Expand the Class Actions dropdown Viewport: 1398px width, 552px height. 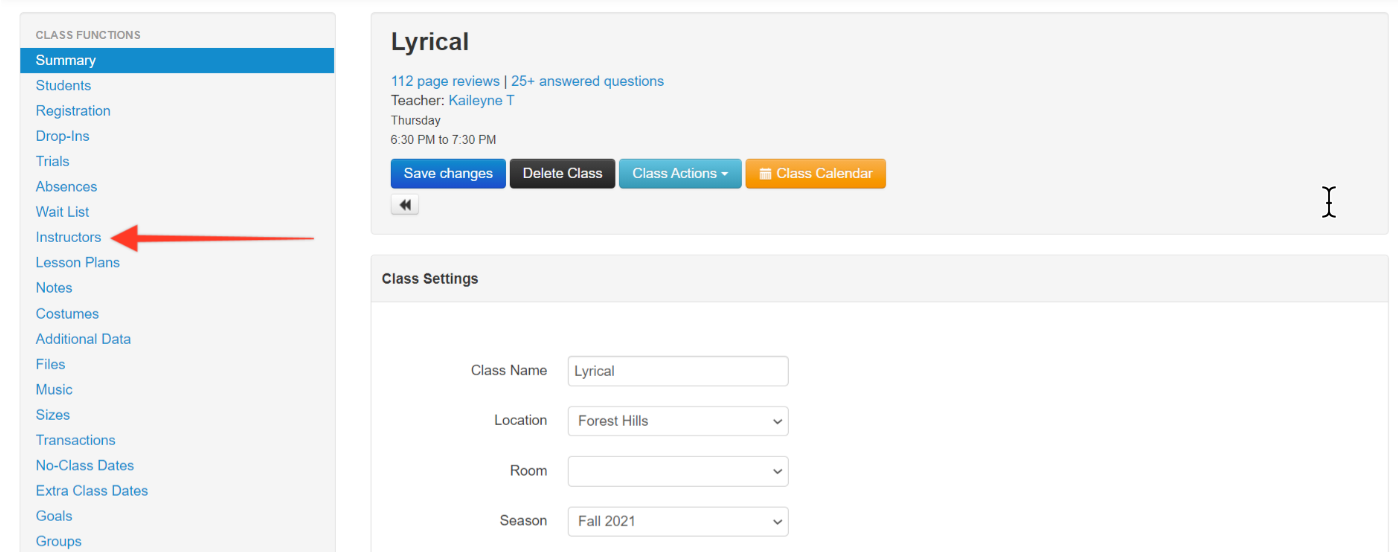tap(680, 173)
